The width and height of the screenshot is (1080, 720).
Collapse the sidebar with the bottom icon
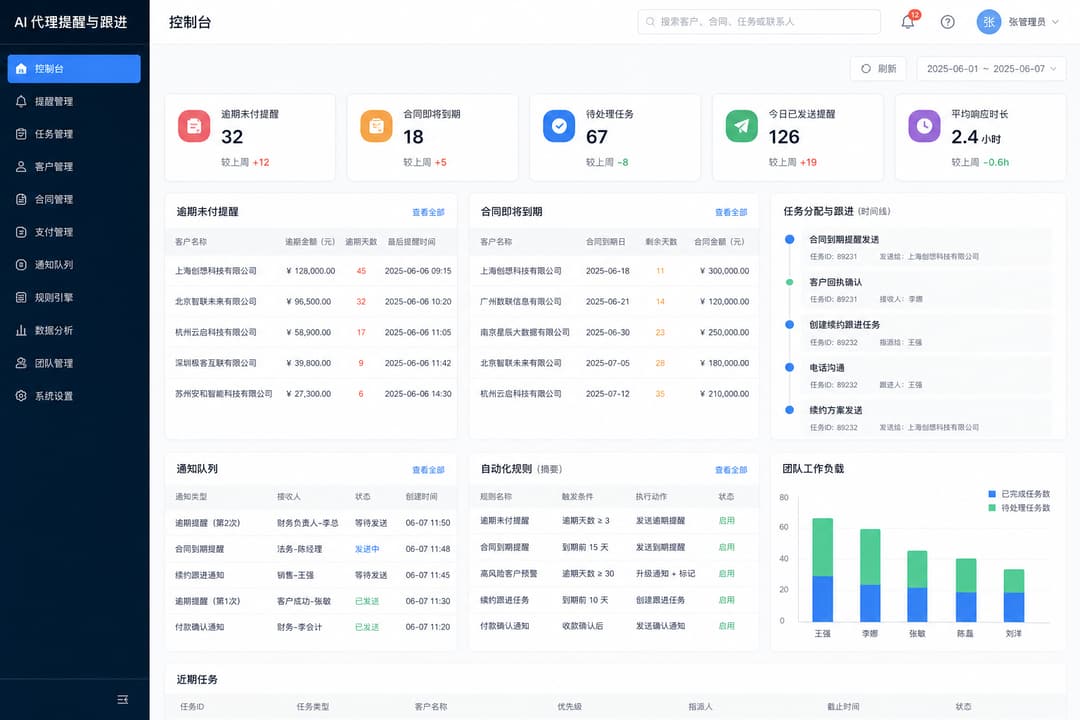[123, 699]
